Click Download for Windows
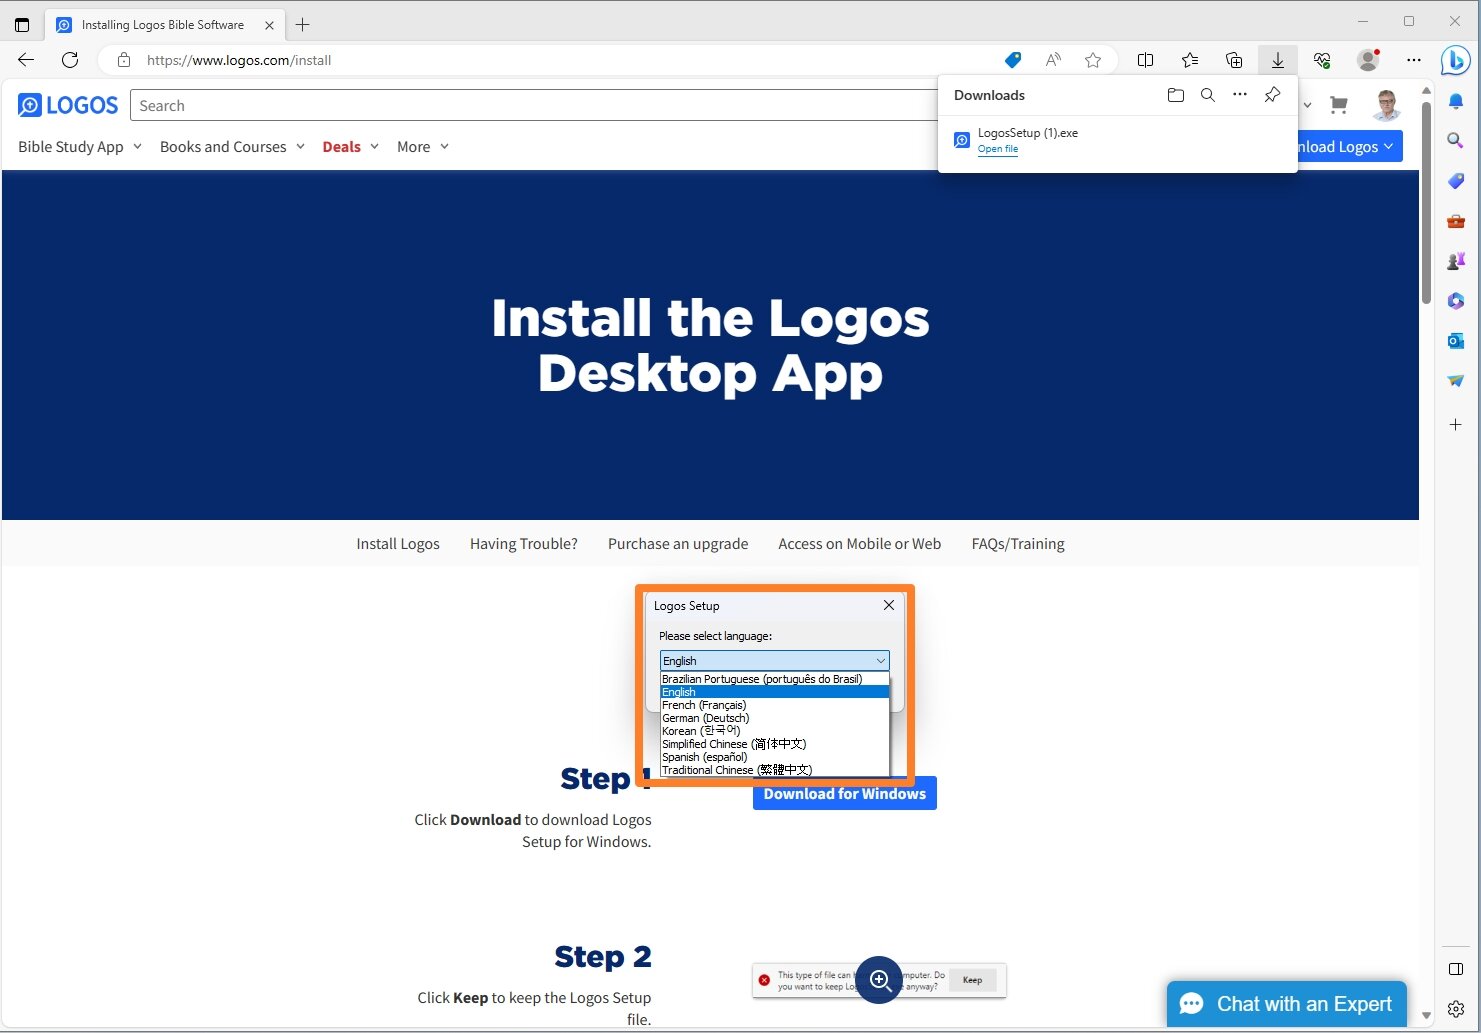 [844, 793]
